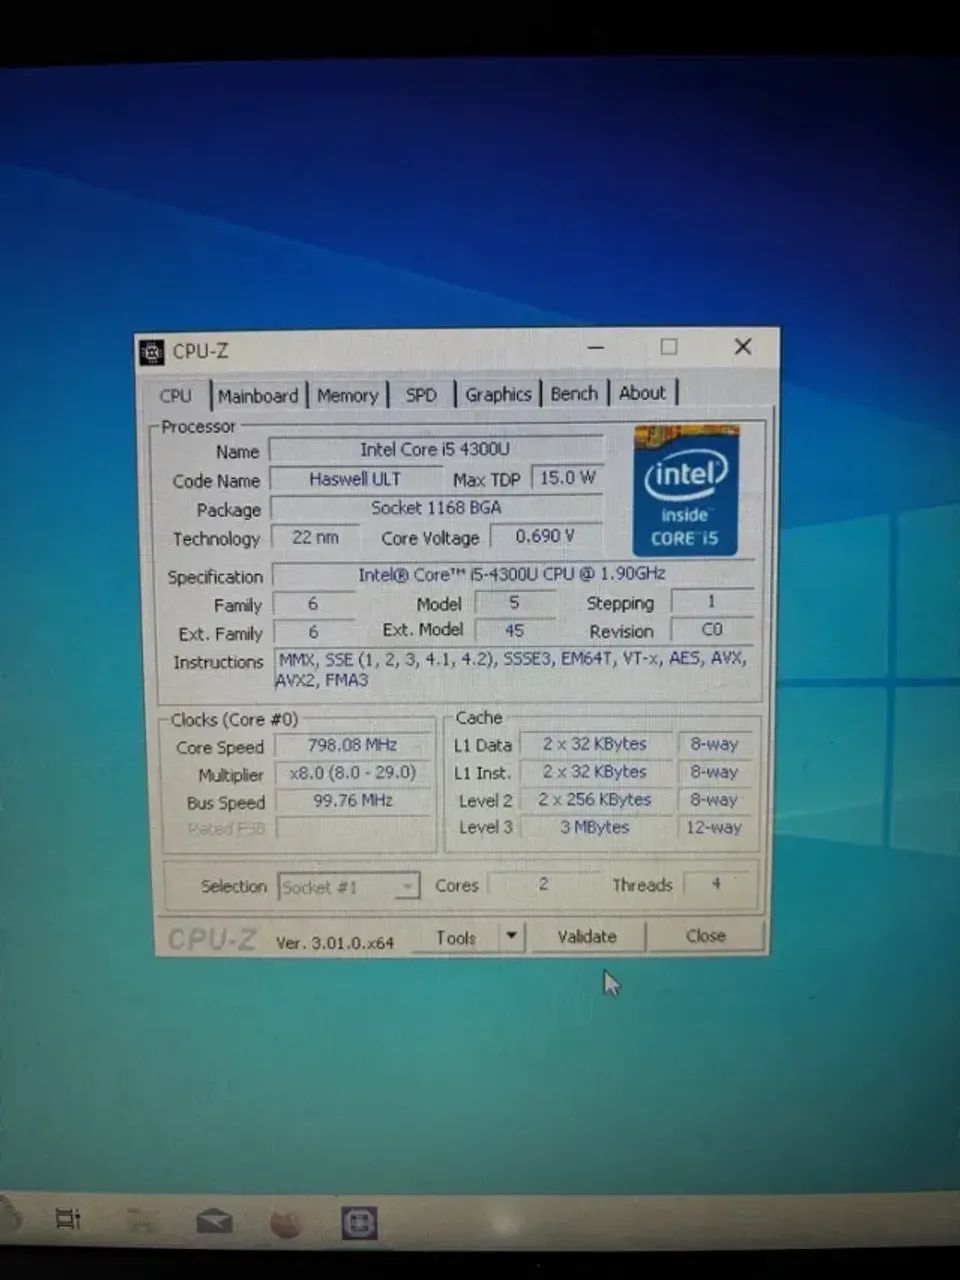This screenshot has height=1280, width=960.
Task: Select the SPD tab
Action: click(x=421, y=395)
